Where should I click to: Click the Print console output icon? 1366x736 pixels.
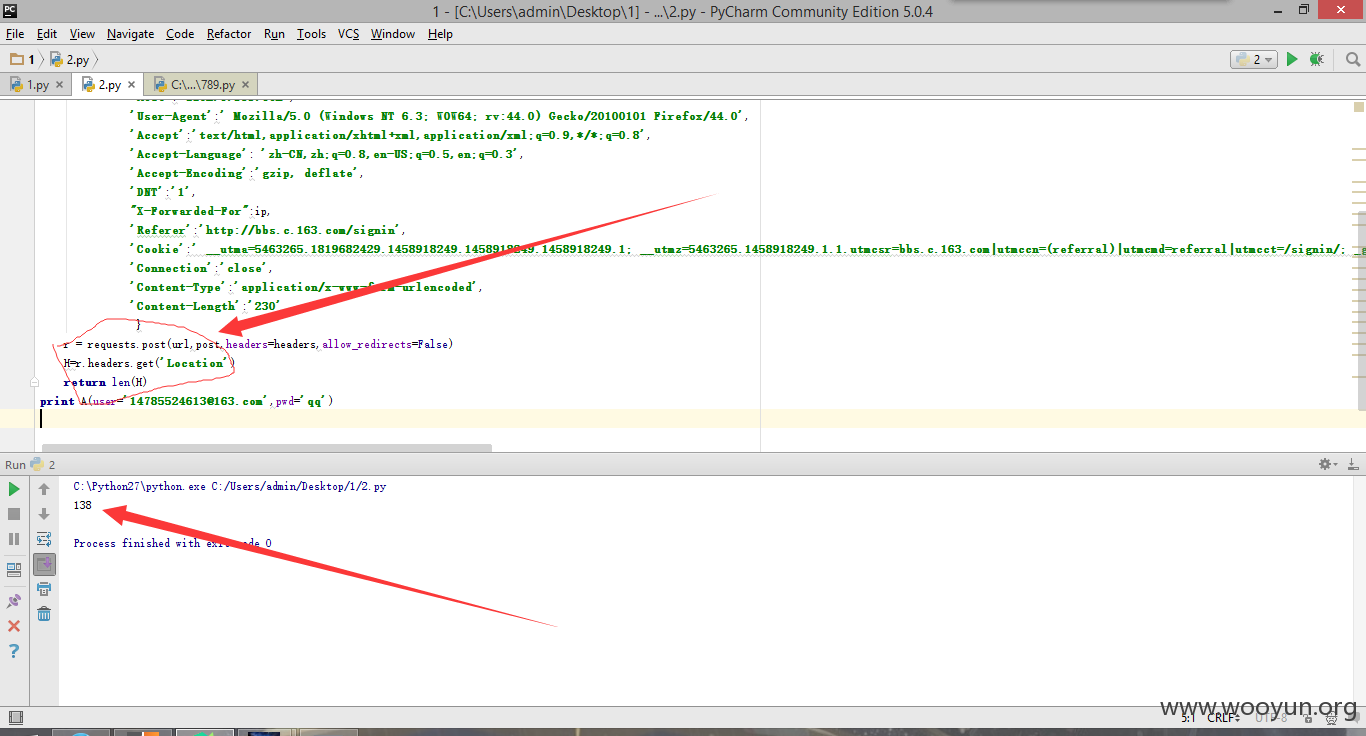coord(44,589)
